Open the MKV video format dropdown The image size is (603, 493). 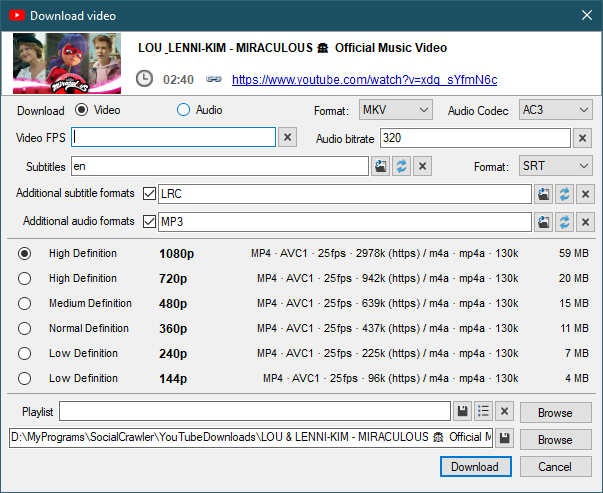[x=395, y=110]
